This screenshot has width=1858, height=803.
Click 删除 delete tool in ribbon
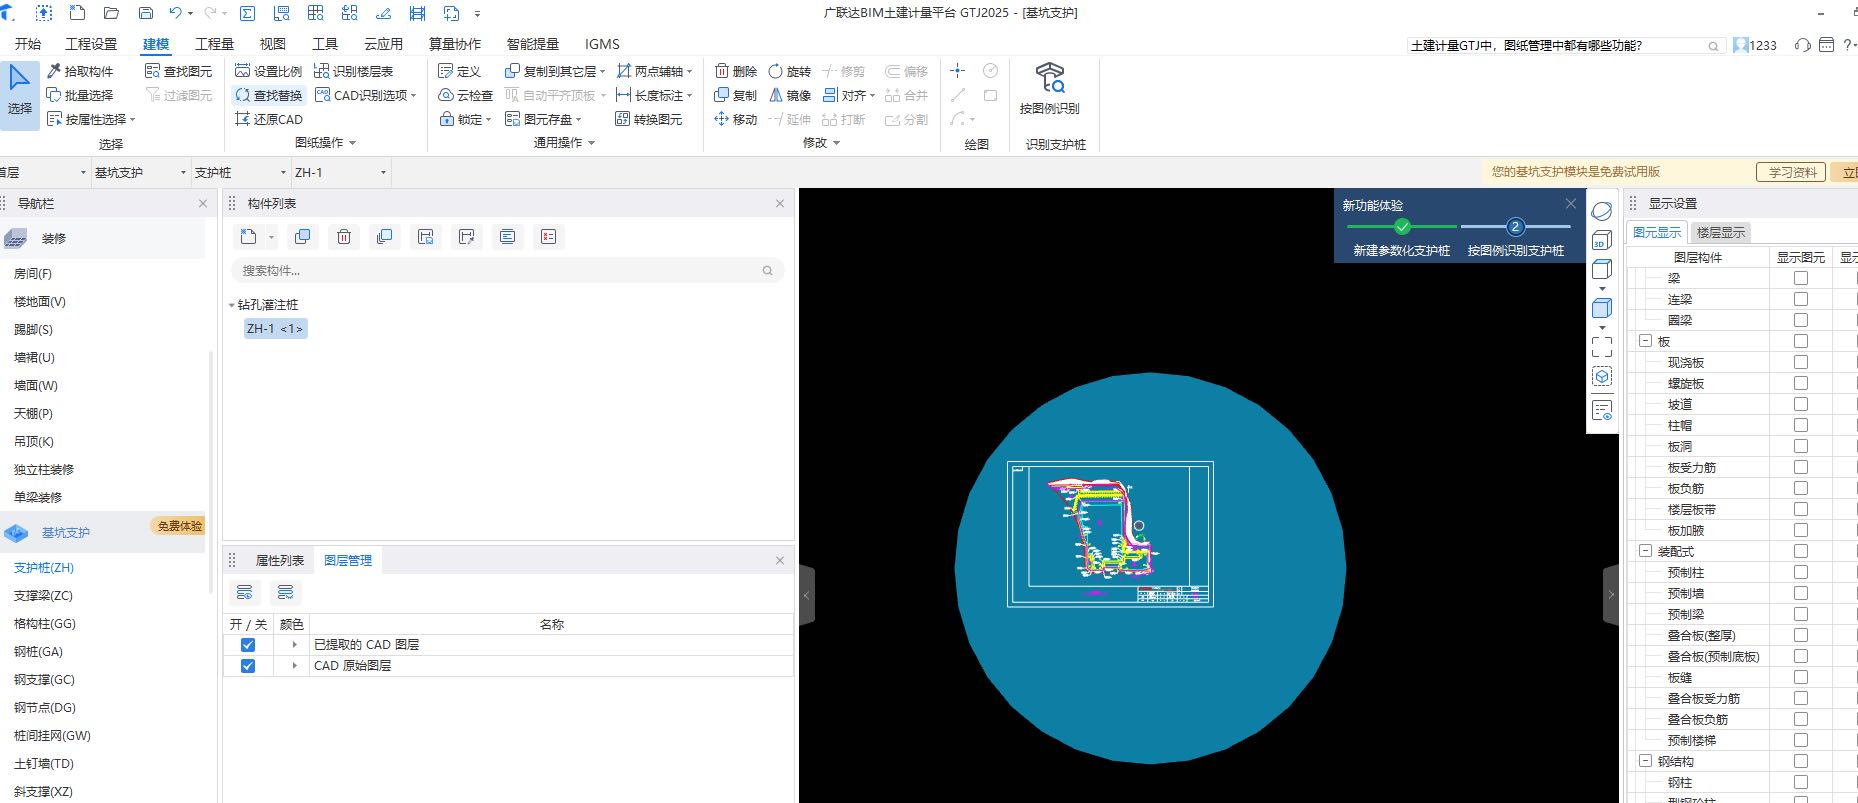click(736, 71)
